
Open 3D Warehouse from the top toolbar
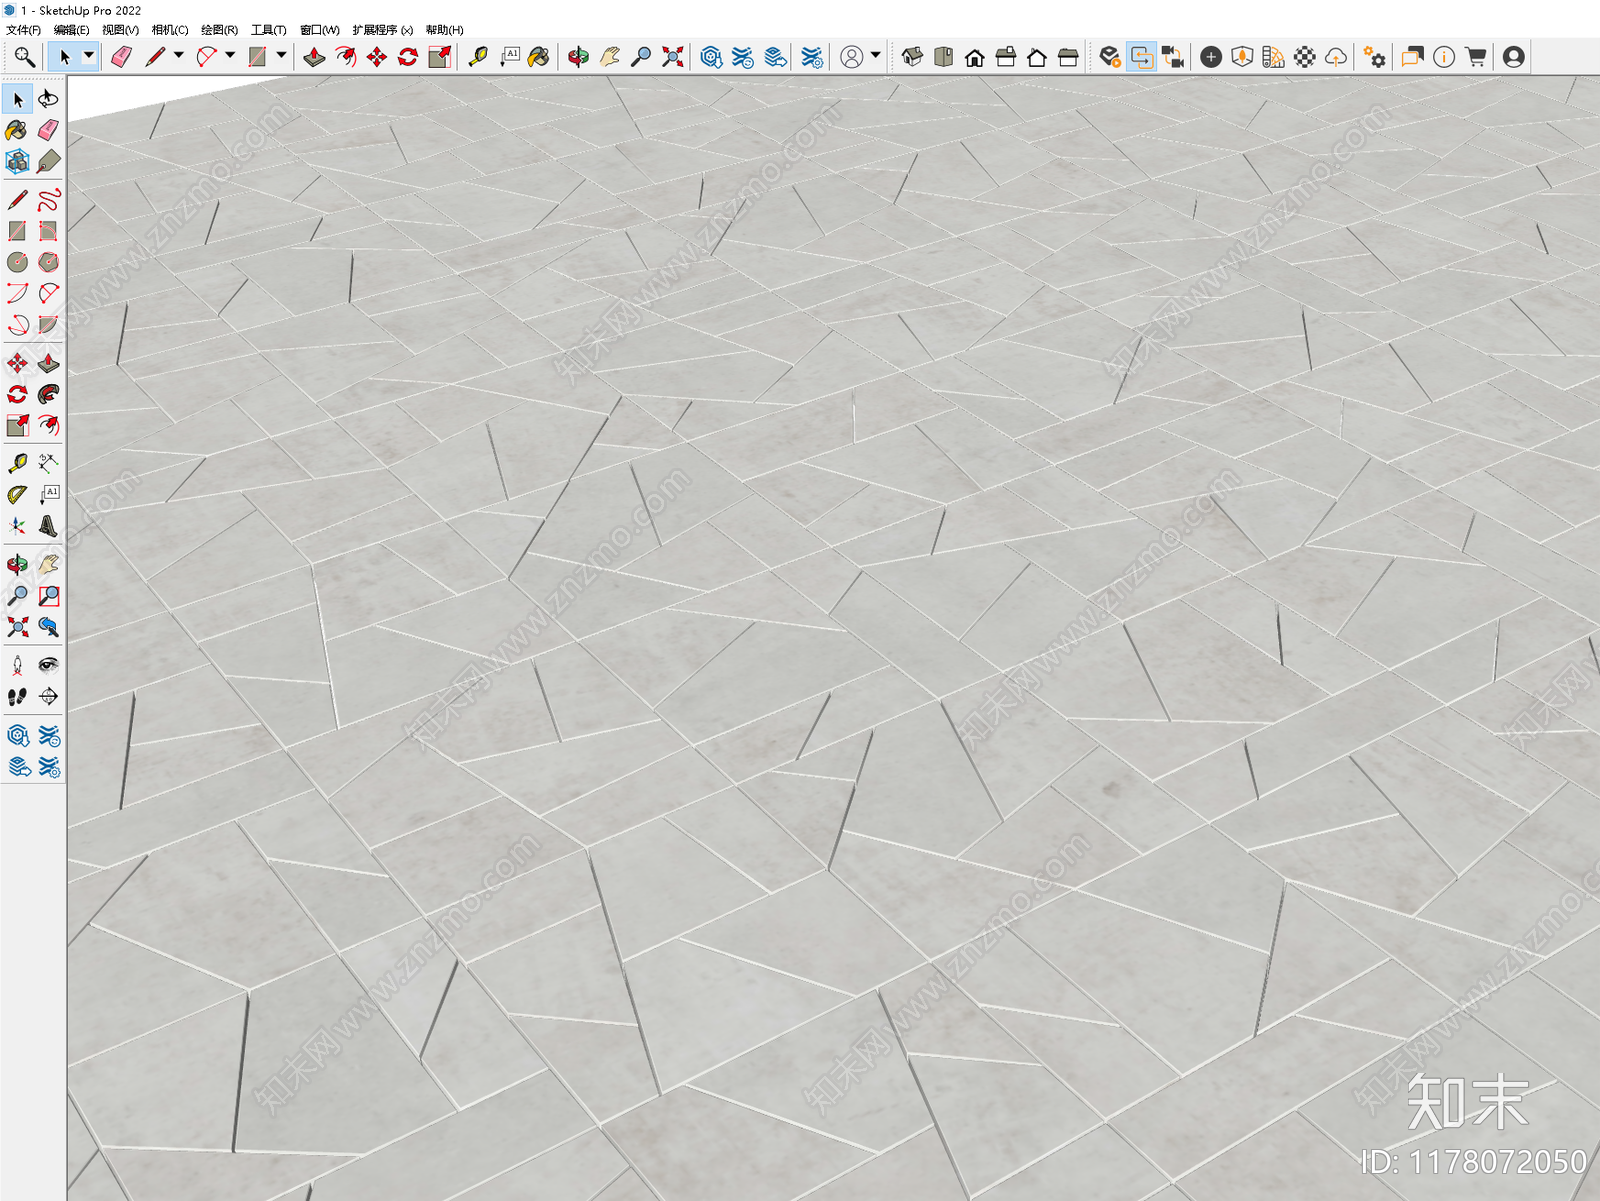click(x=711, y=57)
